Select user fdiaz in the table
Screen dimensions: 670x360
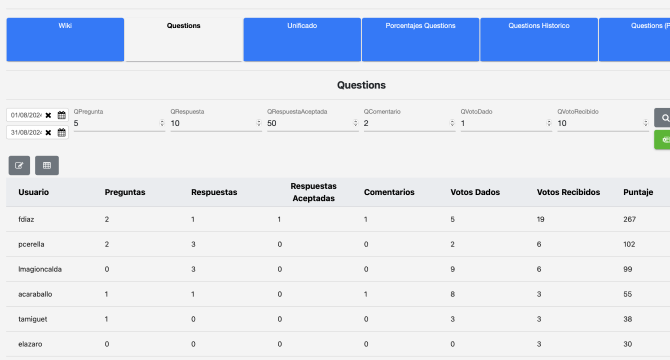click(x=26, y=220)
